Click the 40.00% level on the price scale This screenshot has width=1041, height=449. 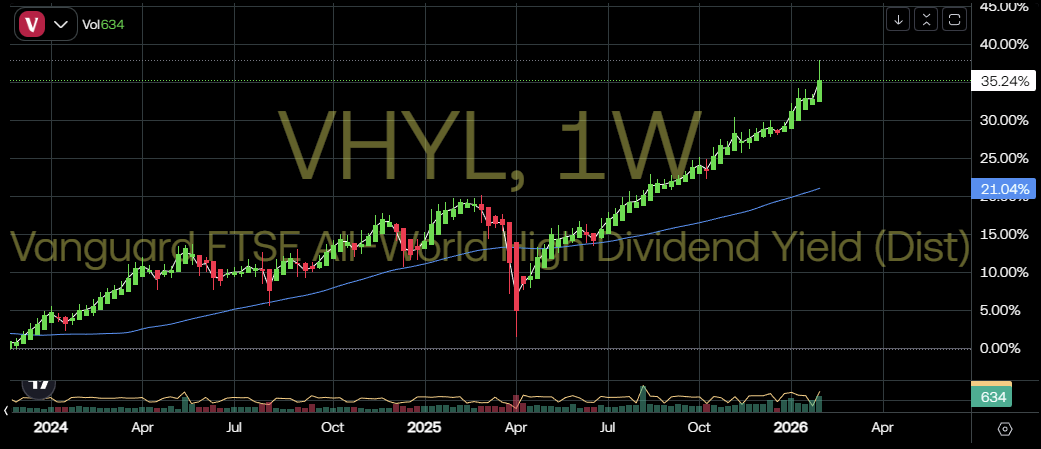(x=1001, y=44)
